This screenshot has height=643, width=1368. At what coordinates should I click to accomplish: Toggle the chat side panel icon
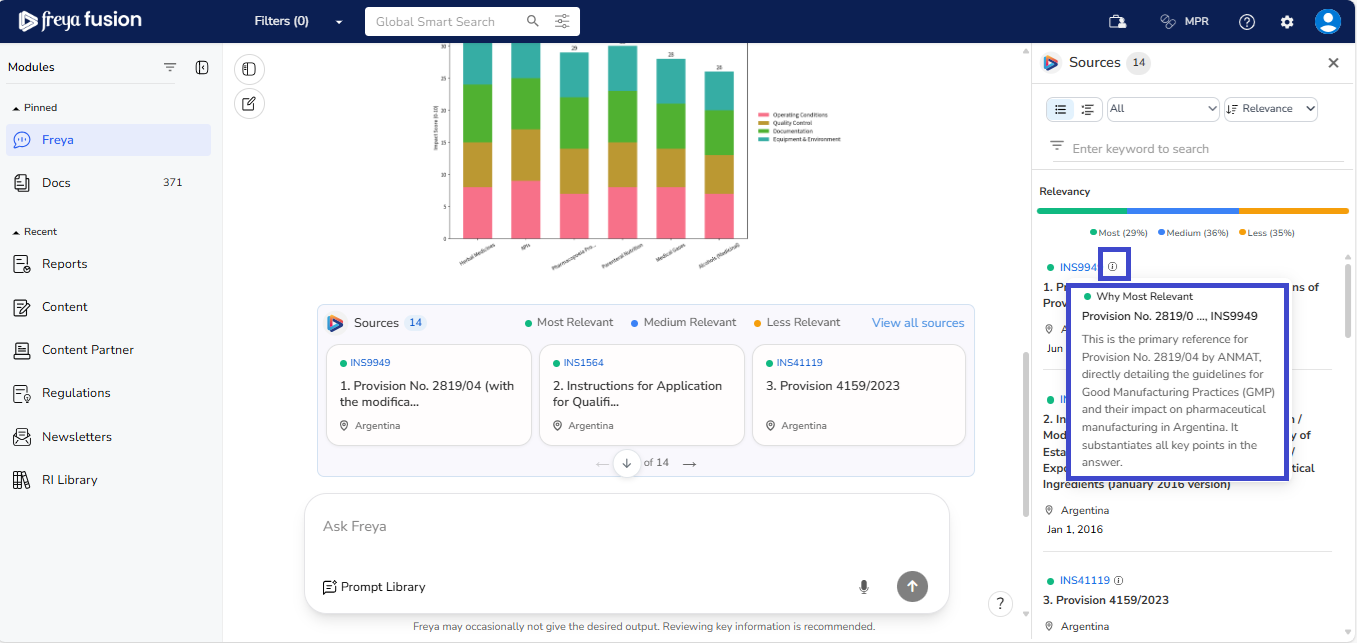pos(249,69)
